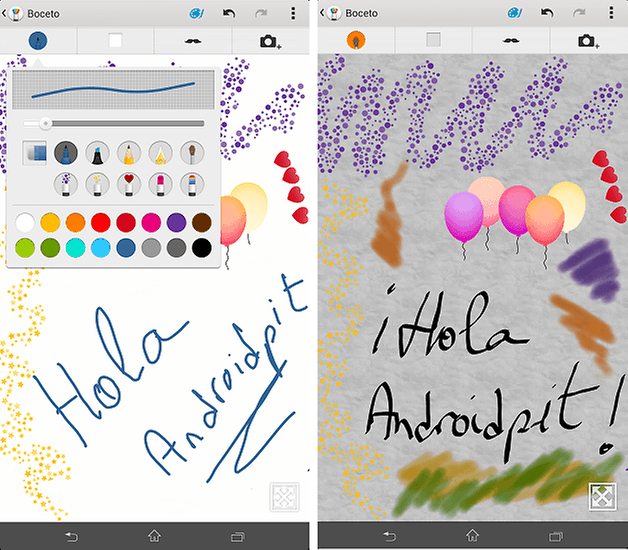This screenshot has height=550, width=628.
Task: Tap Android home button, right screen
Action: pyautogui.click(x=473, y=535)
